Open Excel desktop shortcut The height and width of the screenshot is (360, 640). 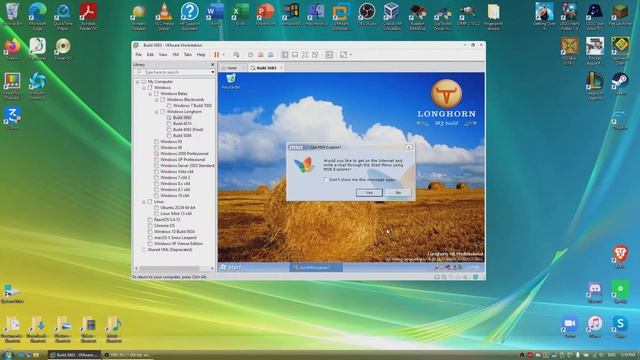240,14
